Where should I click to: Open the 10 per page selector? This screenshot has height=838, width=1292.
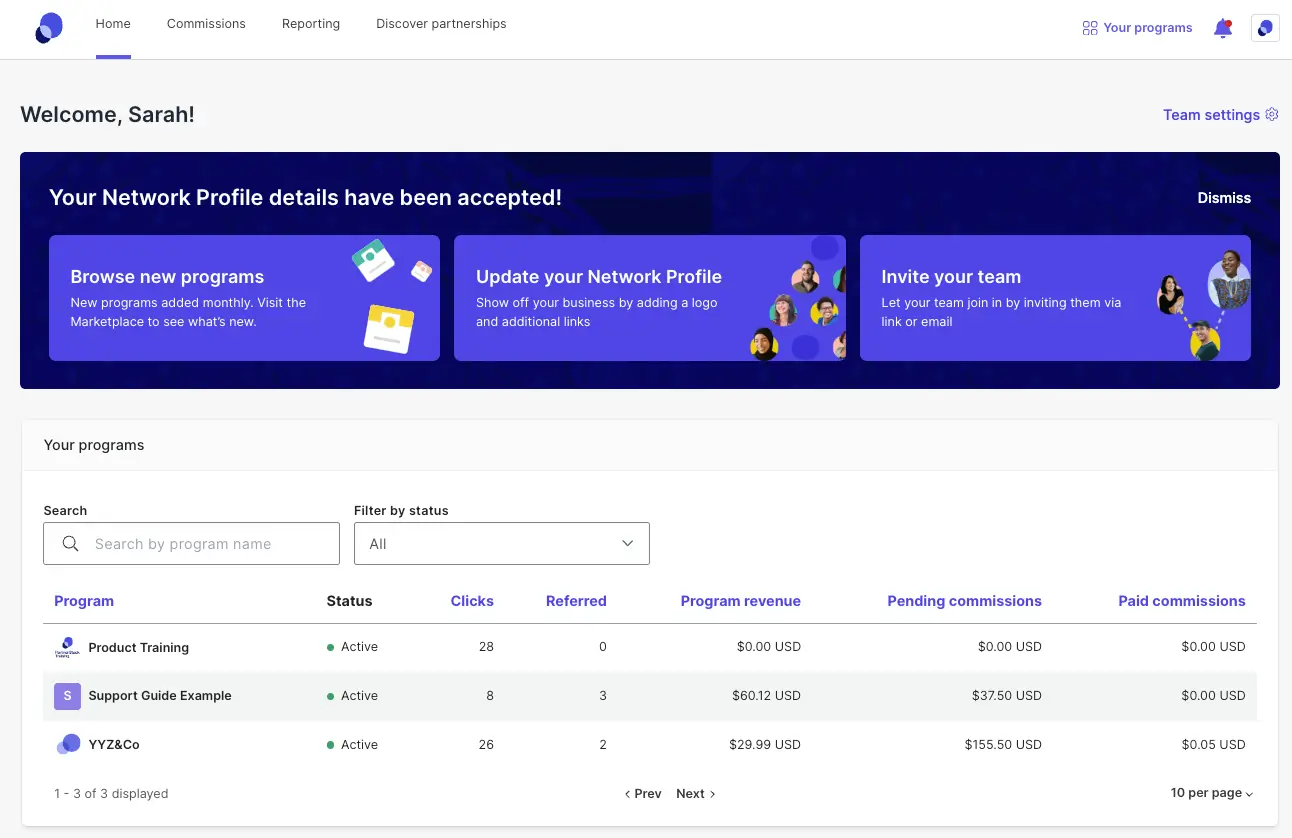tap(1212, 793)
